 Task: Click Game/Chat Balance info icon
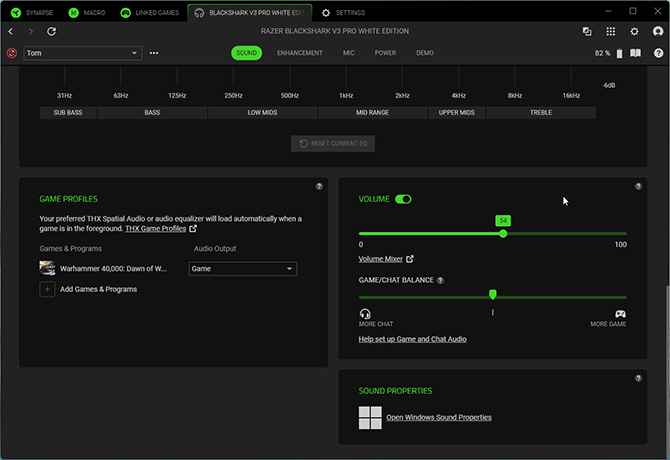point(440,280)
